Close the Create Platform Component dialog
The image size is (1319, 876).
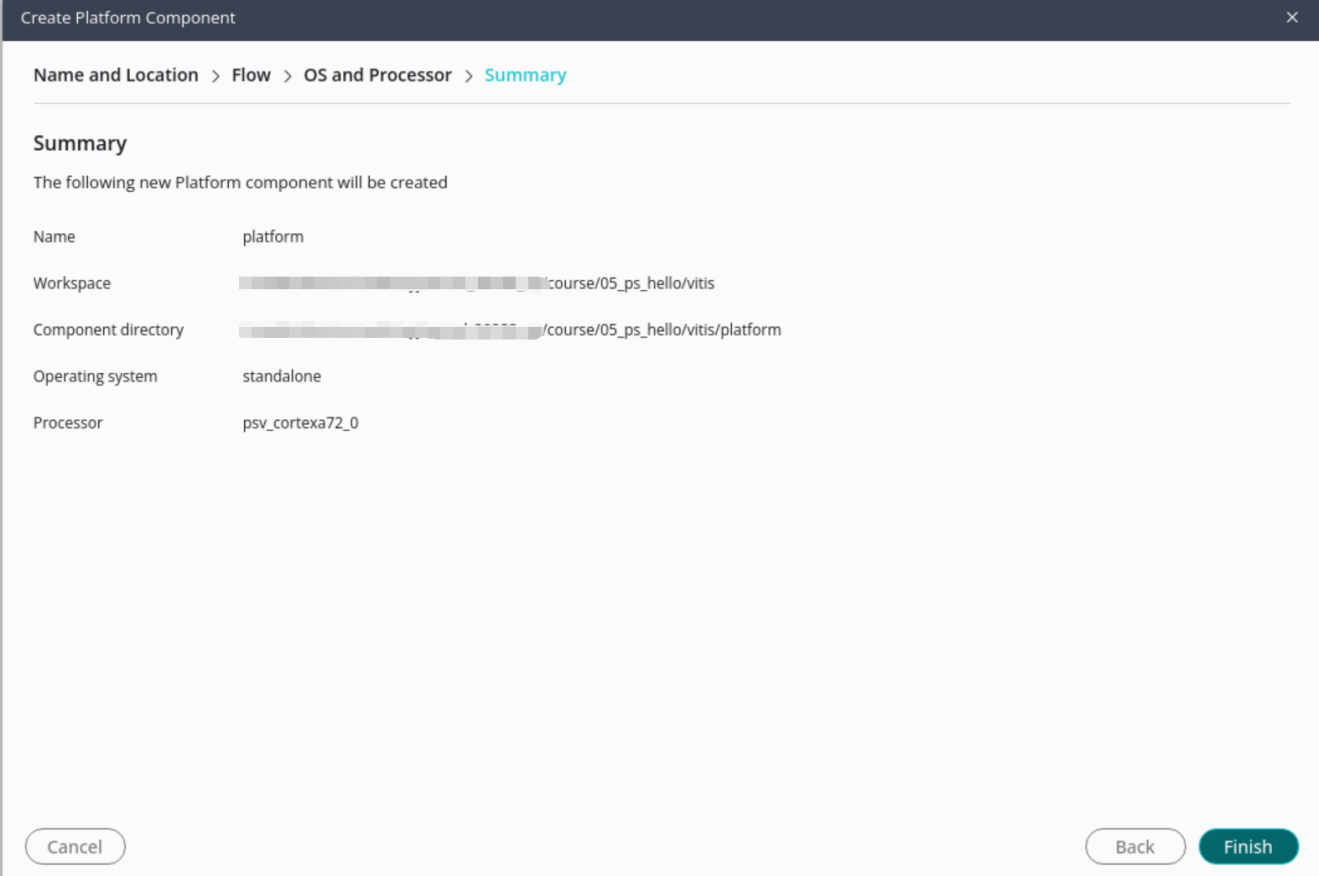1292,18
